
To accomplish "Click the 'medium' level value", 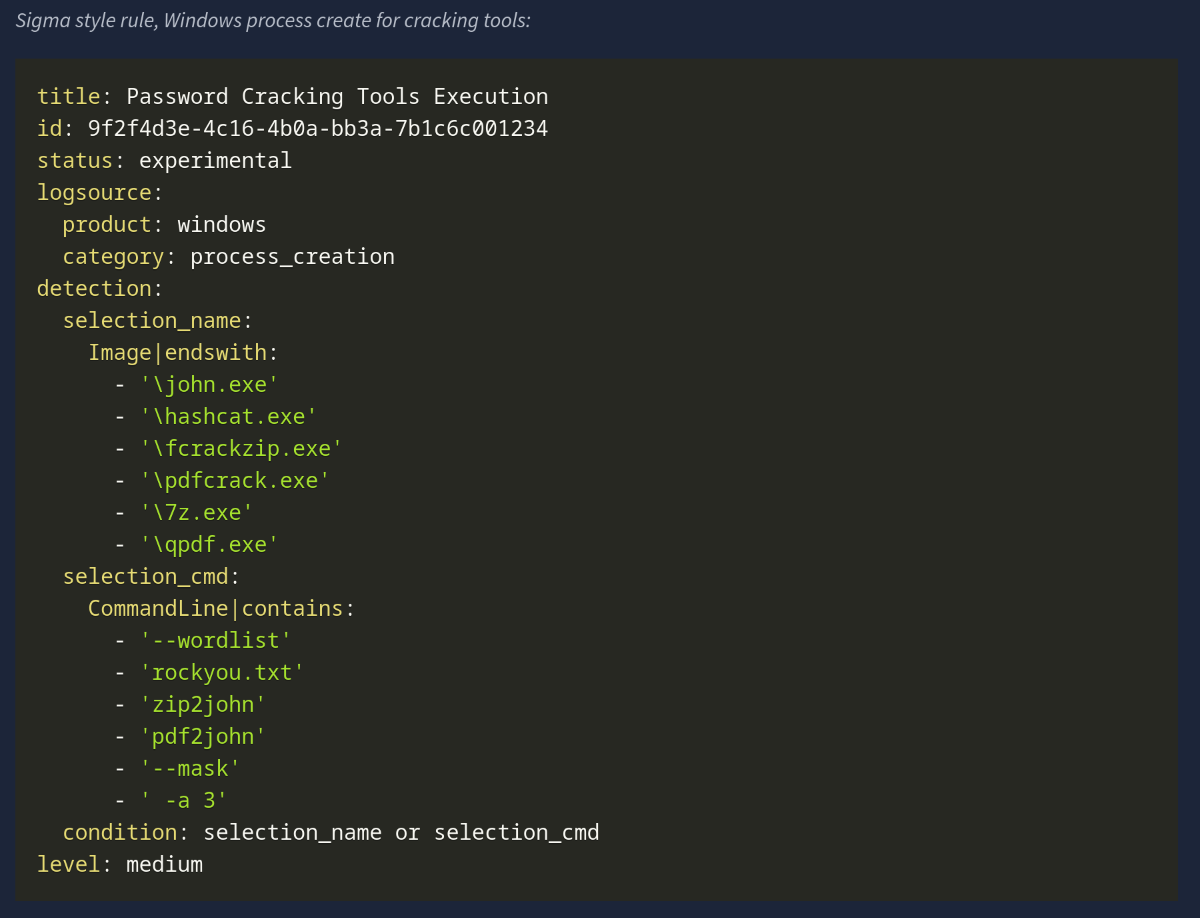I will pos(164,865).
